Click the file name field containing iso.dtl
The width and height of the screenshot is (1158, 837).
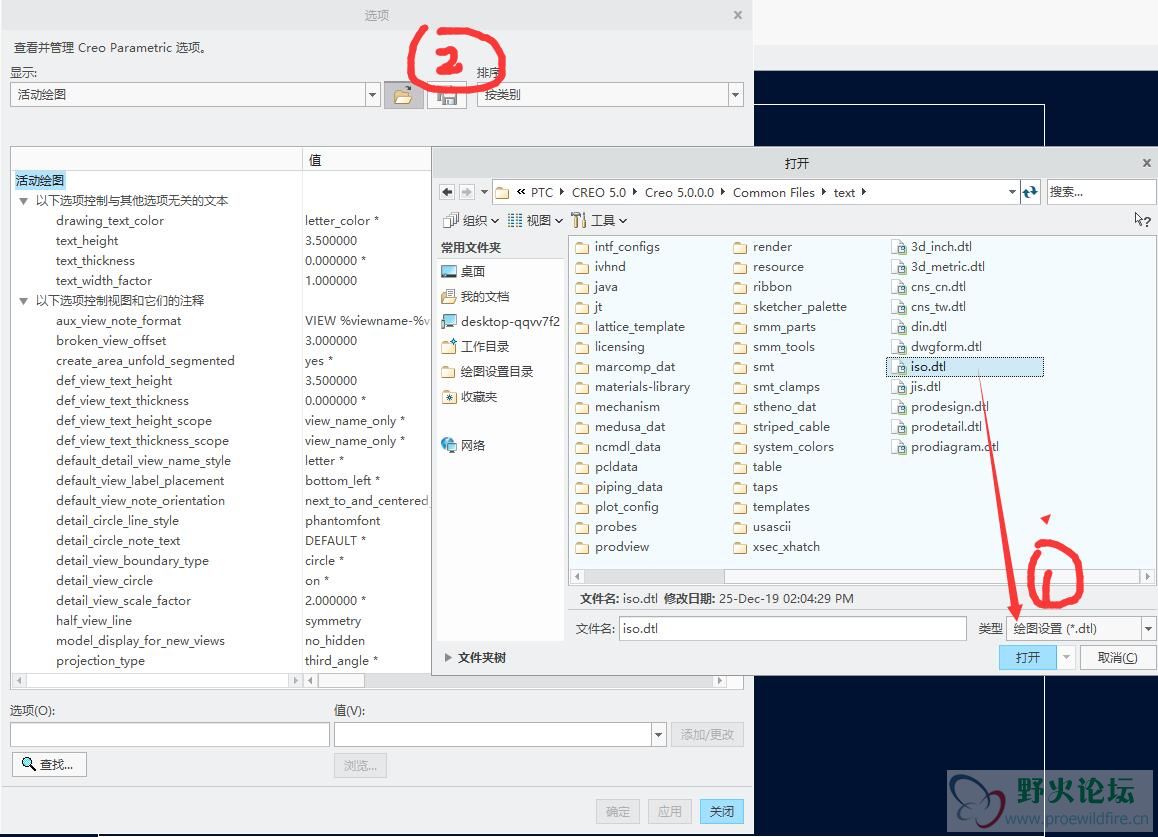click(x=792, y=629)
